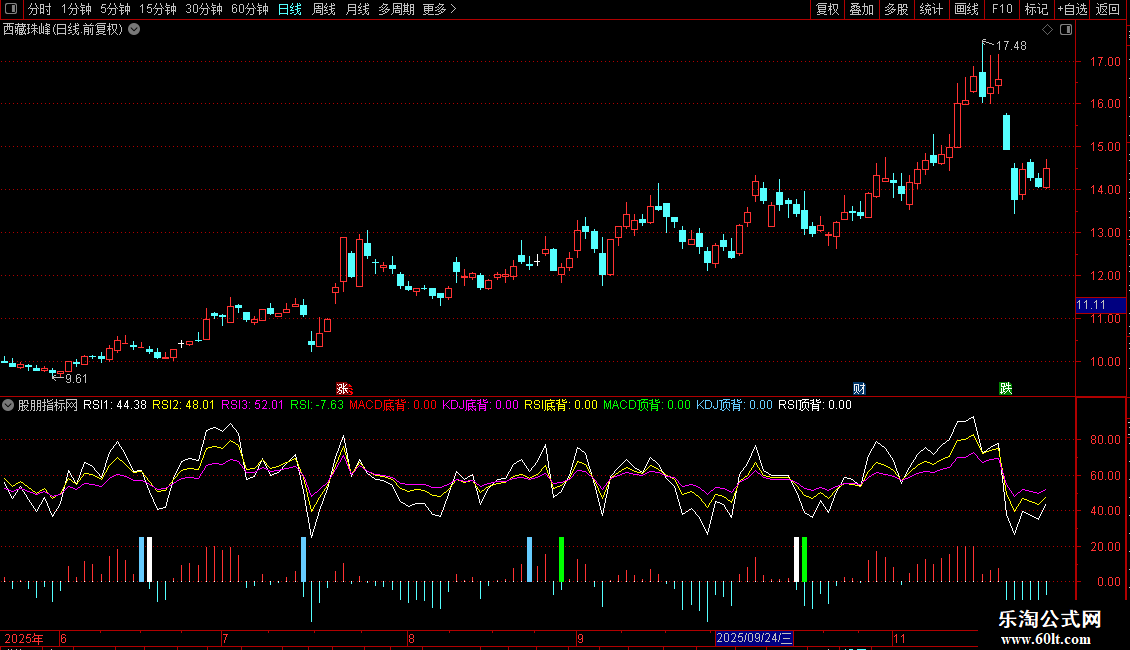The height and width of the screenshot is (650, 1130).
Task: Click the panel layout icon at top-left
Action: click(11, 9)
